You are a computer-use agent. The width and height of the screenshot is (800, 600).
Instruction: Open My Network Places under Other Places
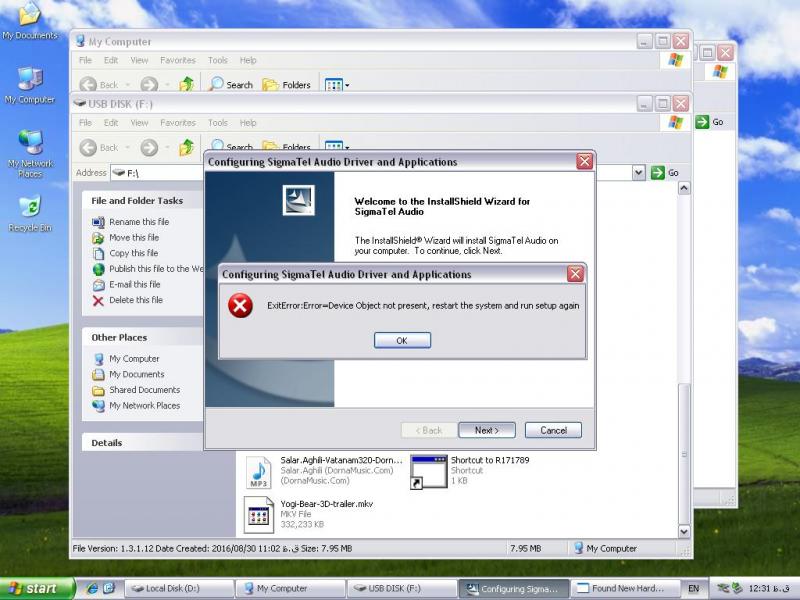(x=144, y=406)
